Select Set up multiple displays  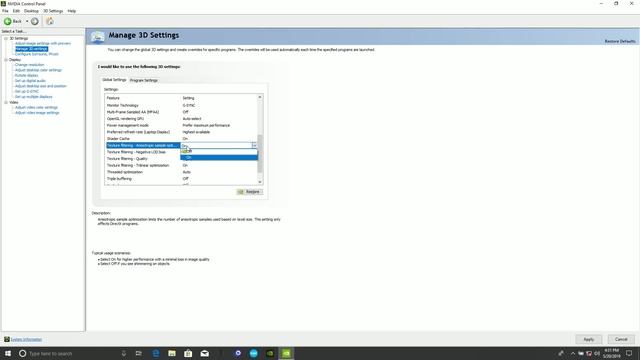click(x=33, y=97)
